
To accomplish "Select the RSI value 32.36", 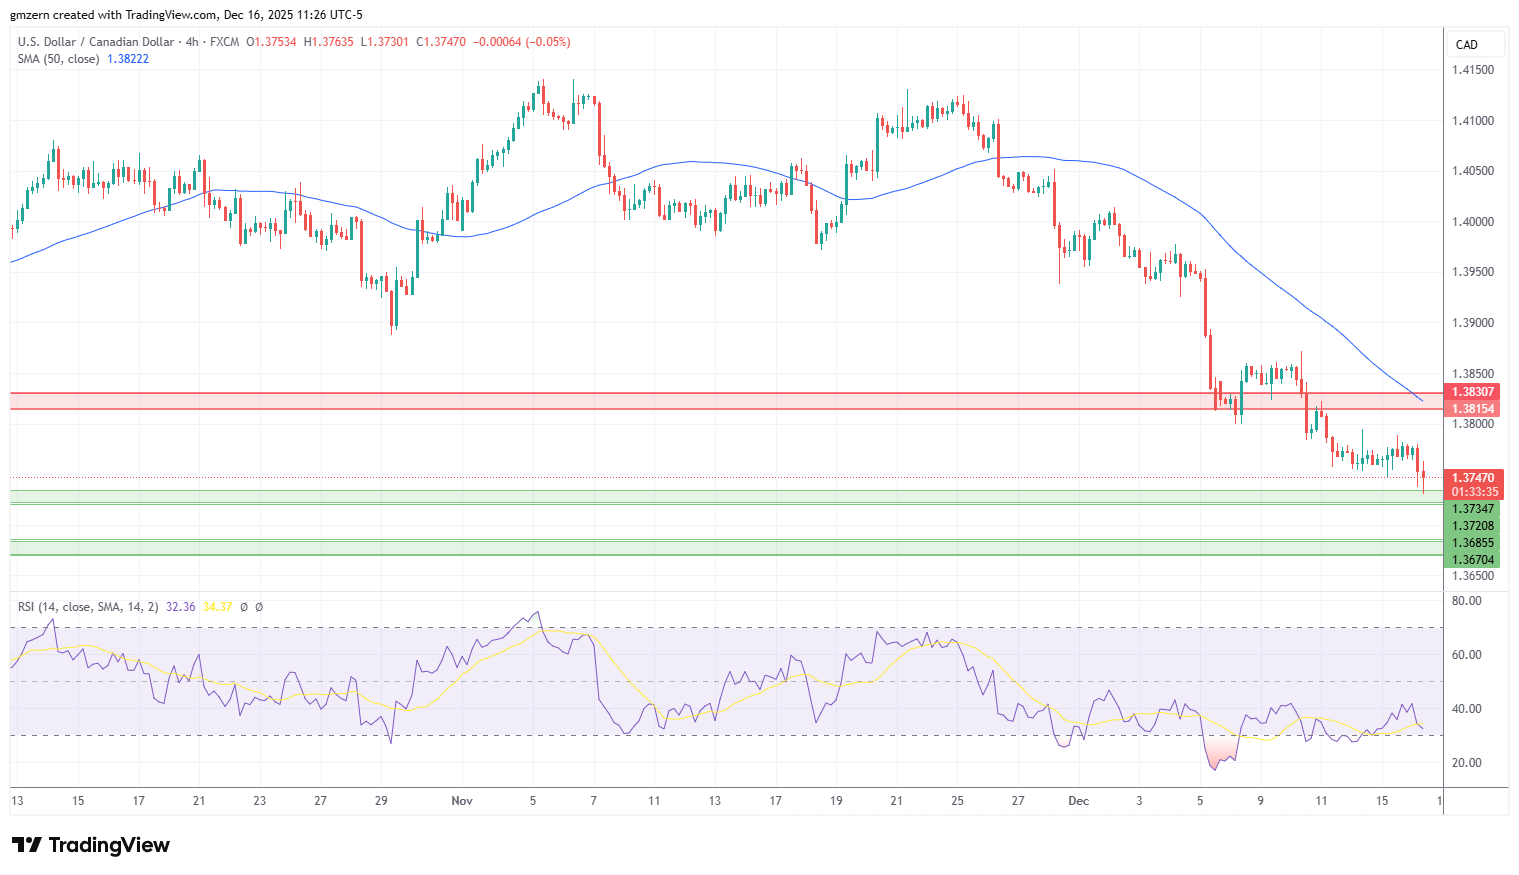I will [181, 607].
